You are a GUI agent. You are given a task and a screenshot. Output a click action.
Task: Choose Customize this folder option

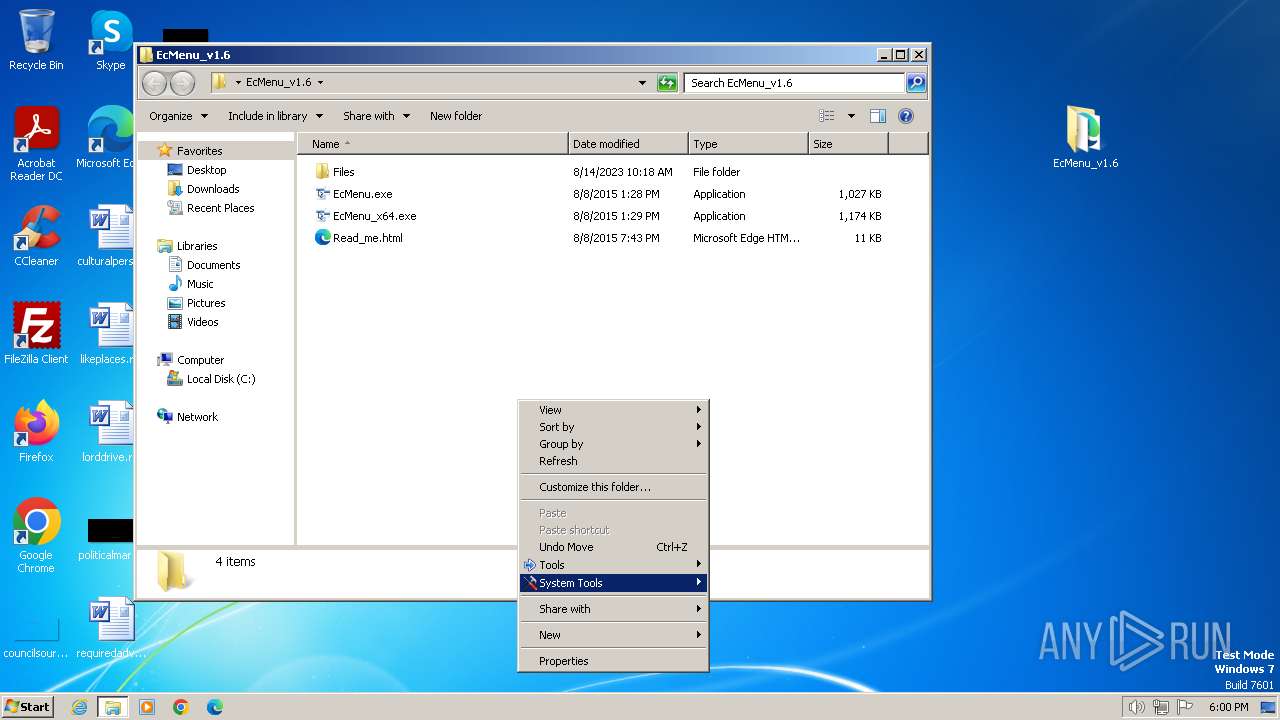click(613, 487)
